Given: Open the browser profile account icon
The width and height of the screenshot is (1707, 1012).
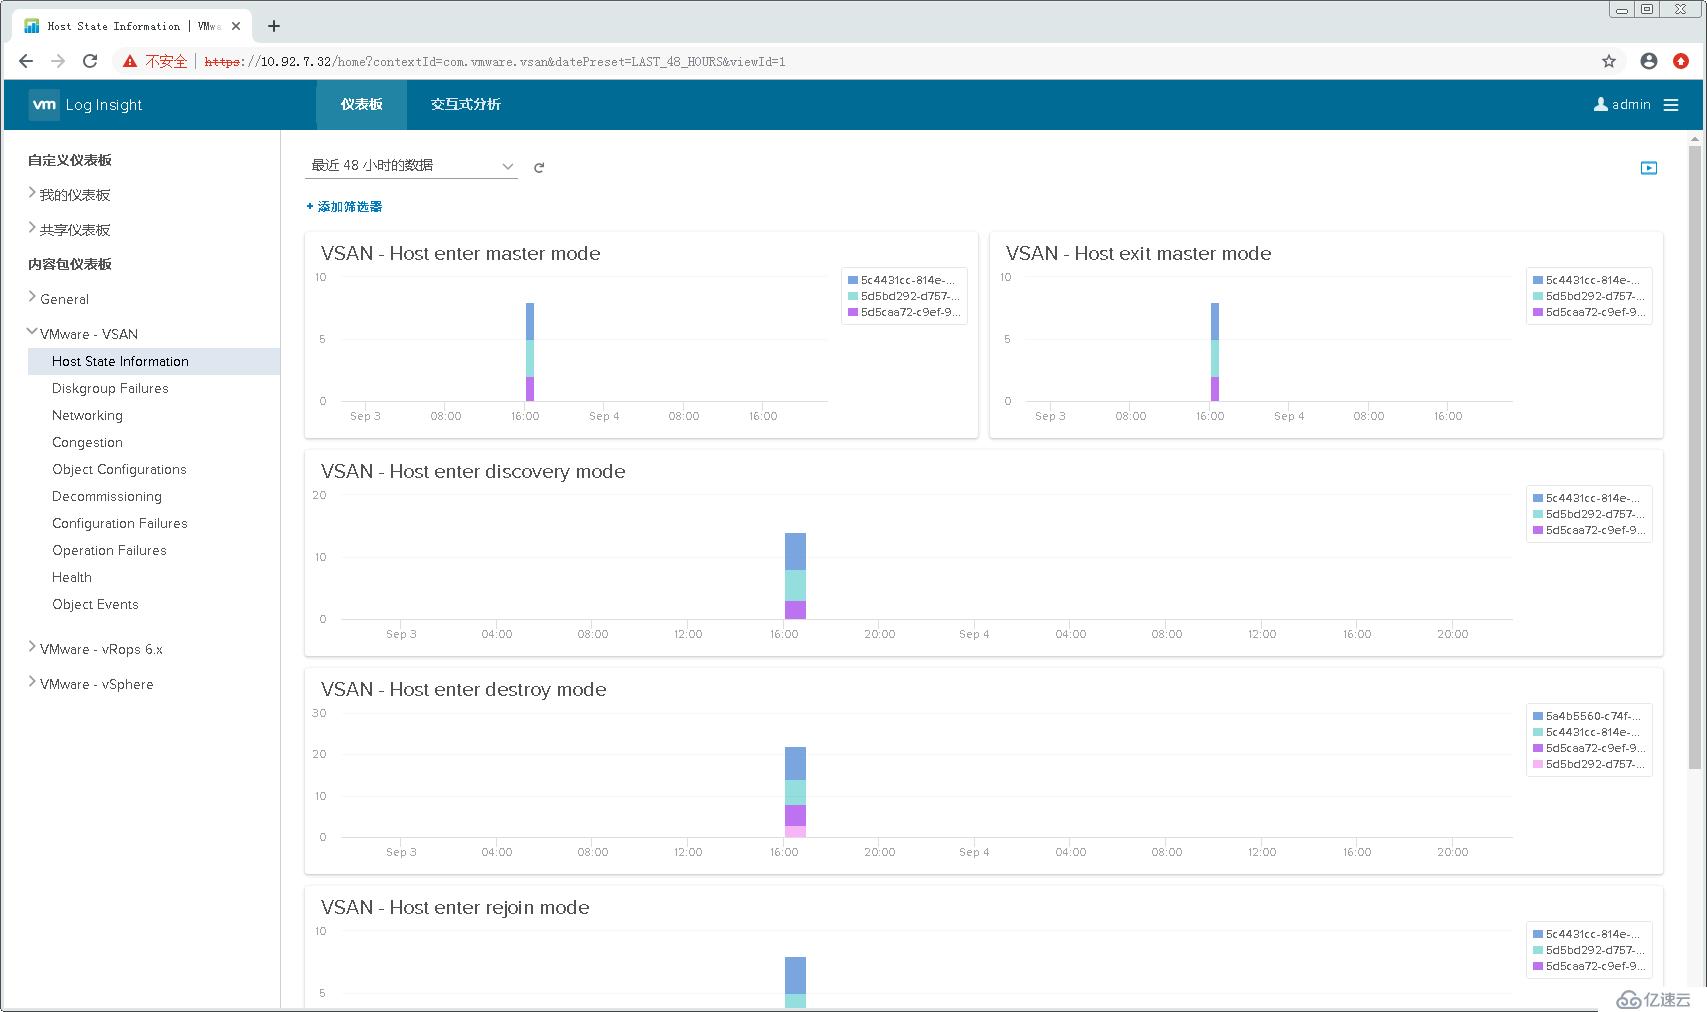Looking at the screenshot, I should pyautogui.click(x=1649, y=61).
